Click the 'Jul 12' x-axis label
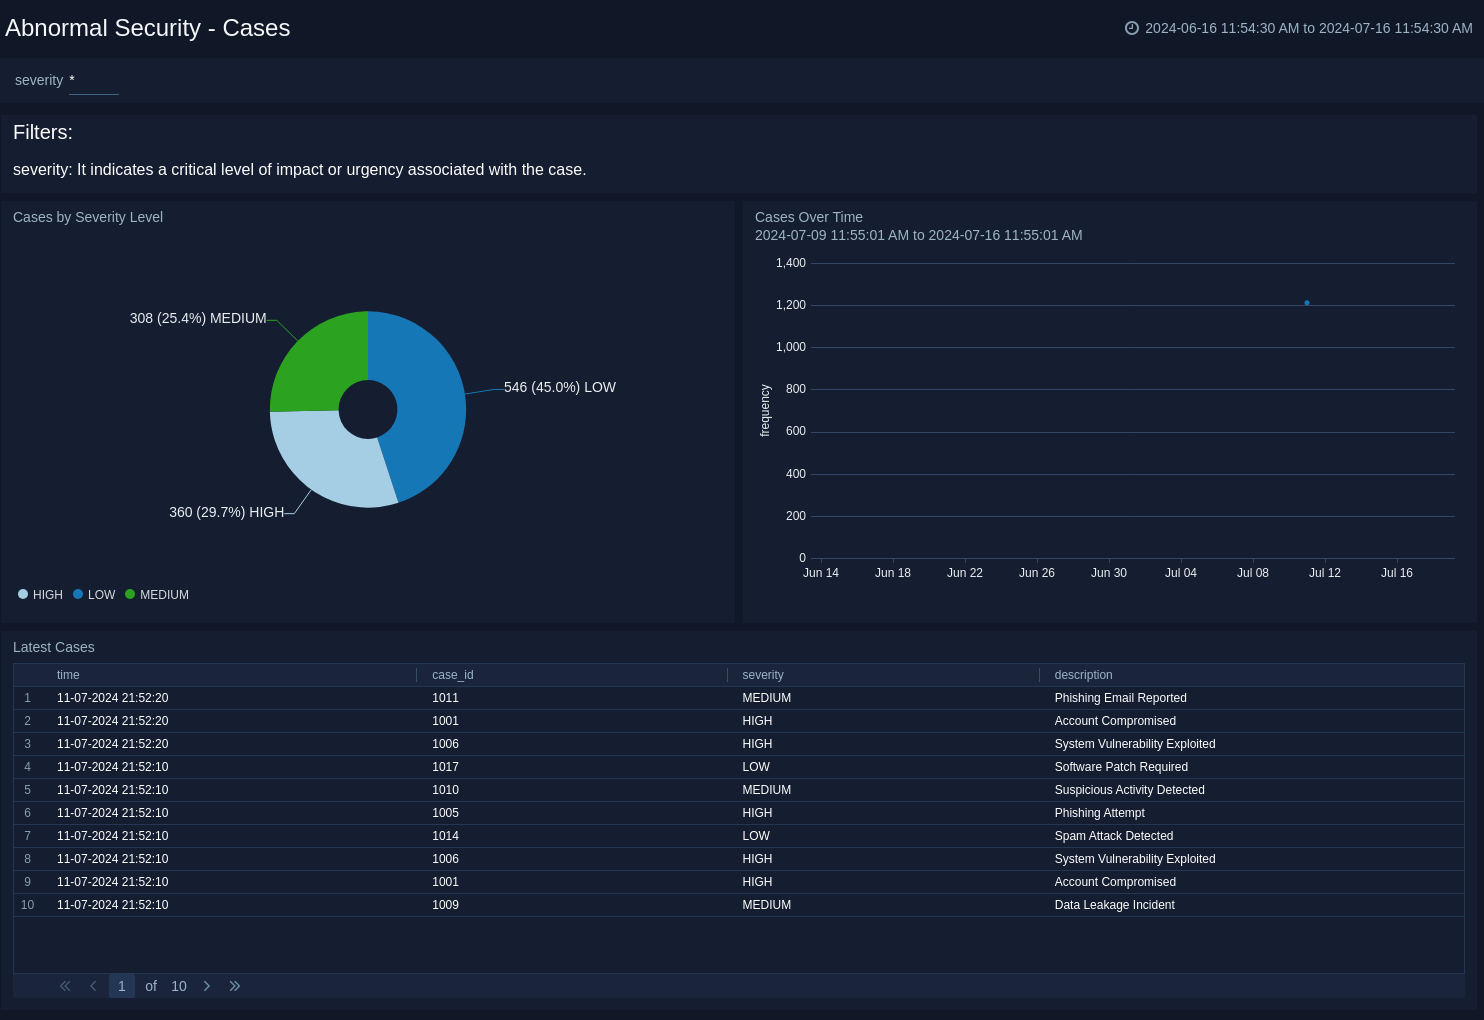1484x1020 pixels. (x=1324, y=573)
